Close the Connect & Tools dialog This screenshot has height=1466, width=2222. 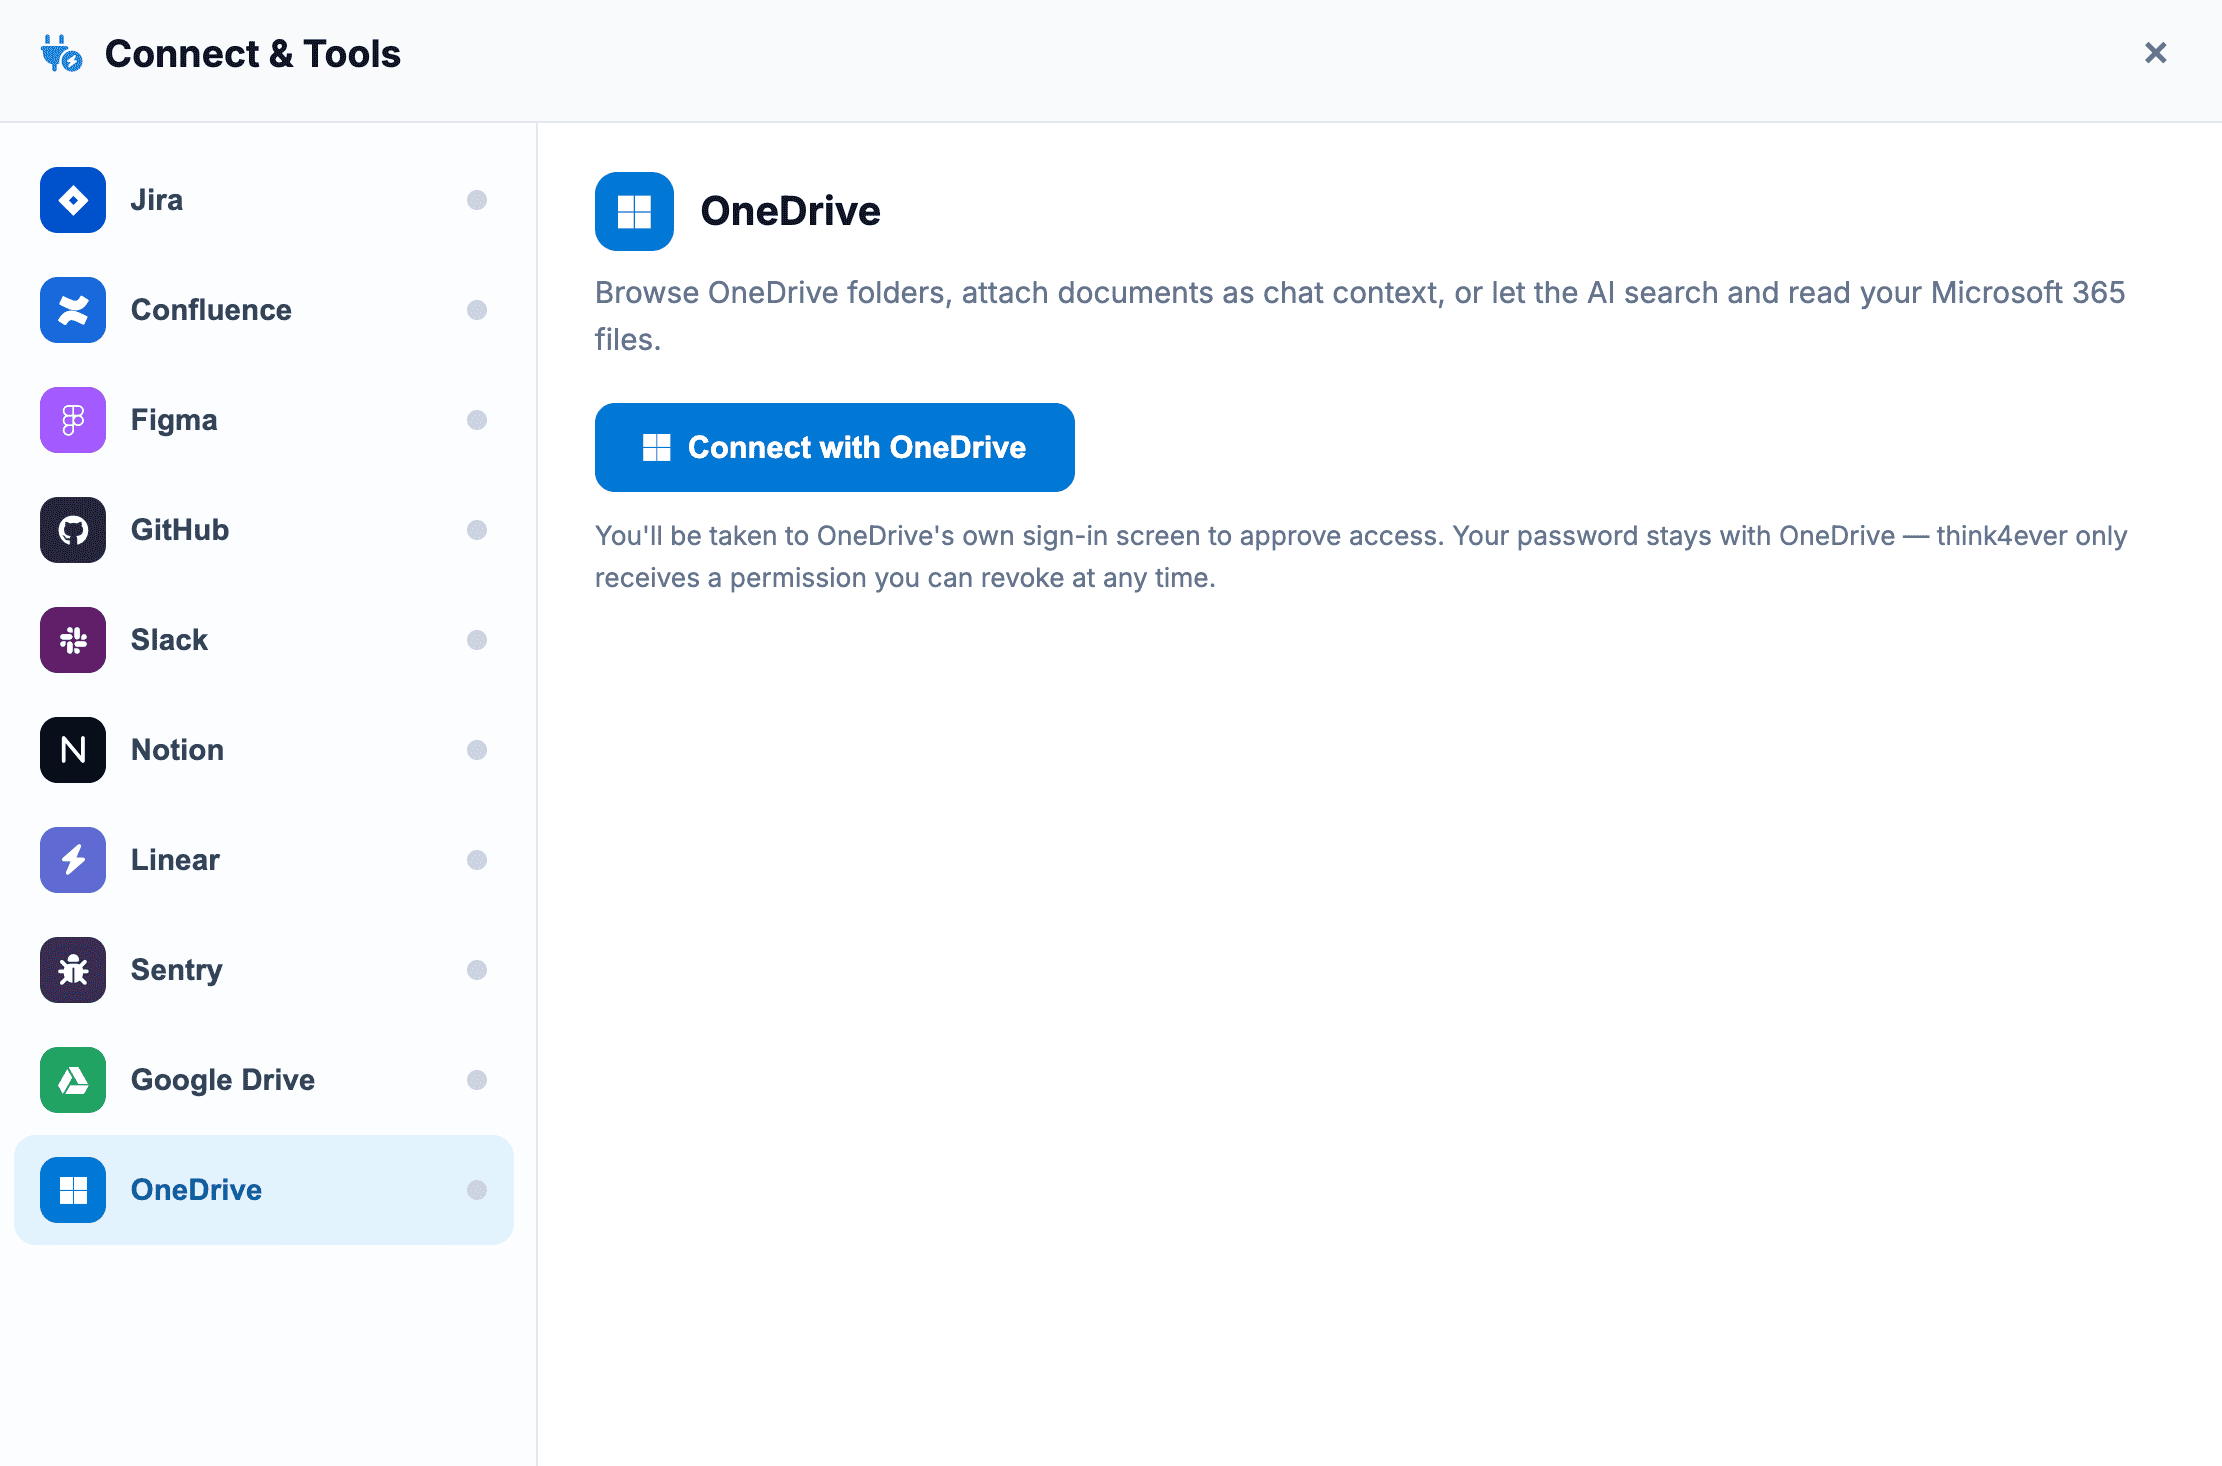point(2155,53)
